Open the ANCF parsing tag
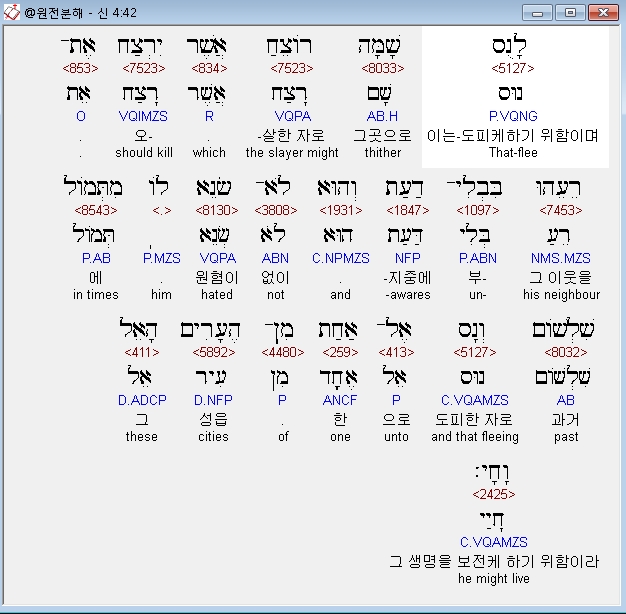The image size is (626, 614). (x=340, y=401)
